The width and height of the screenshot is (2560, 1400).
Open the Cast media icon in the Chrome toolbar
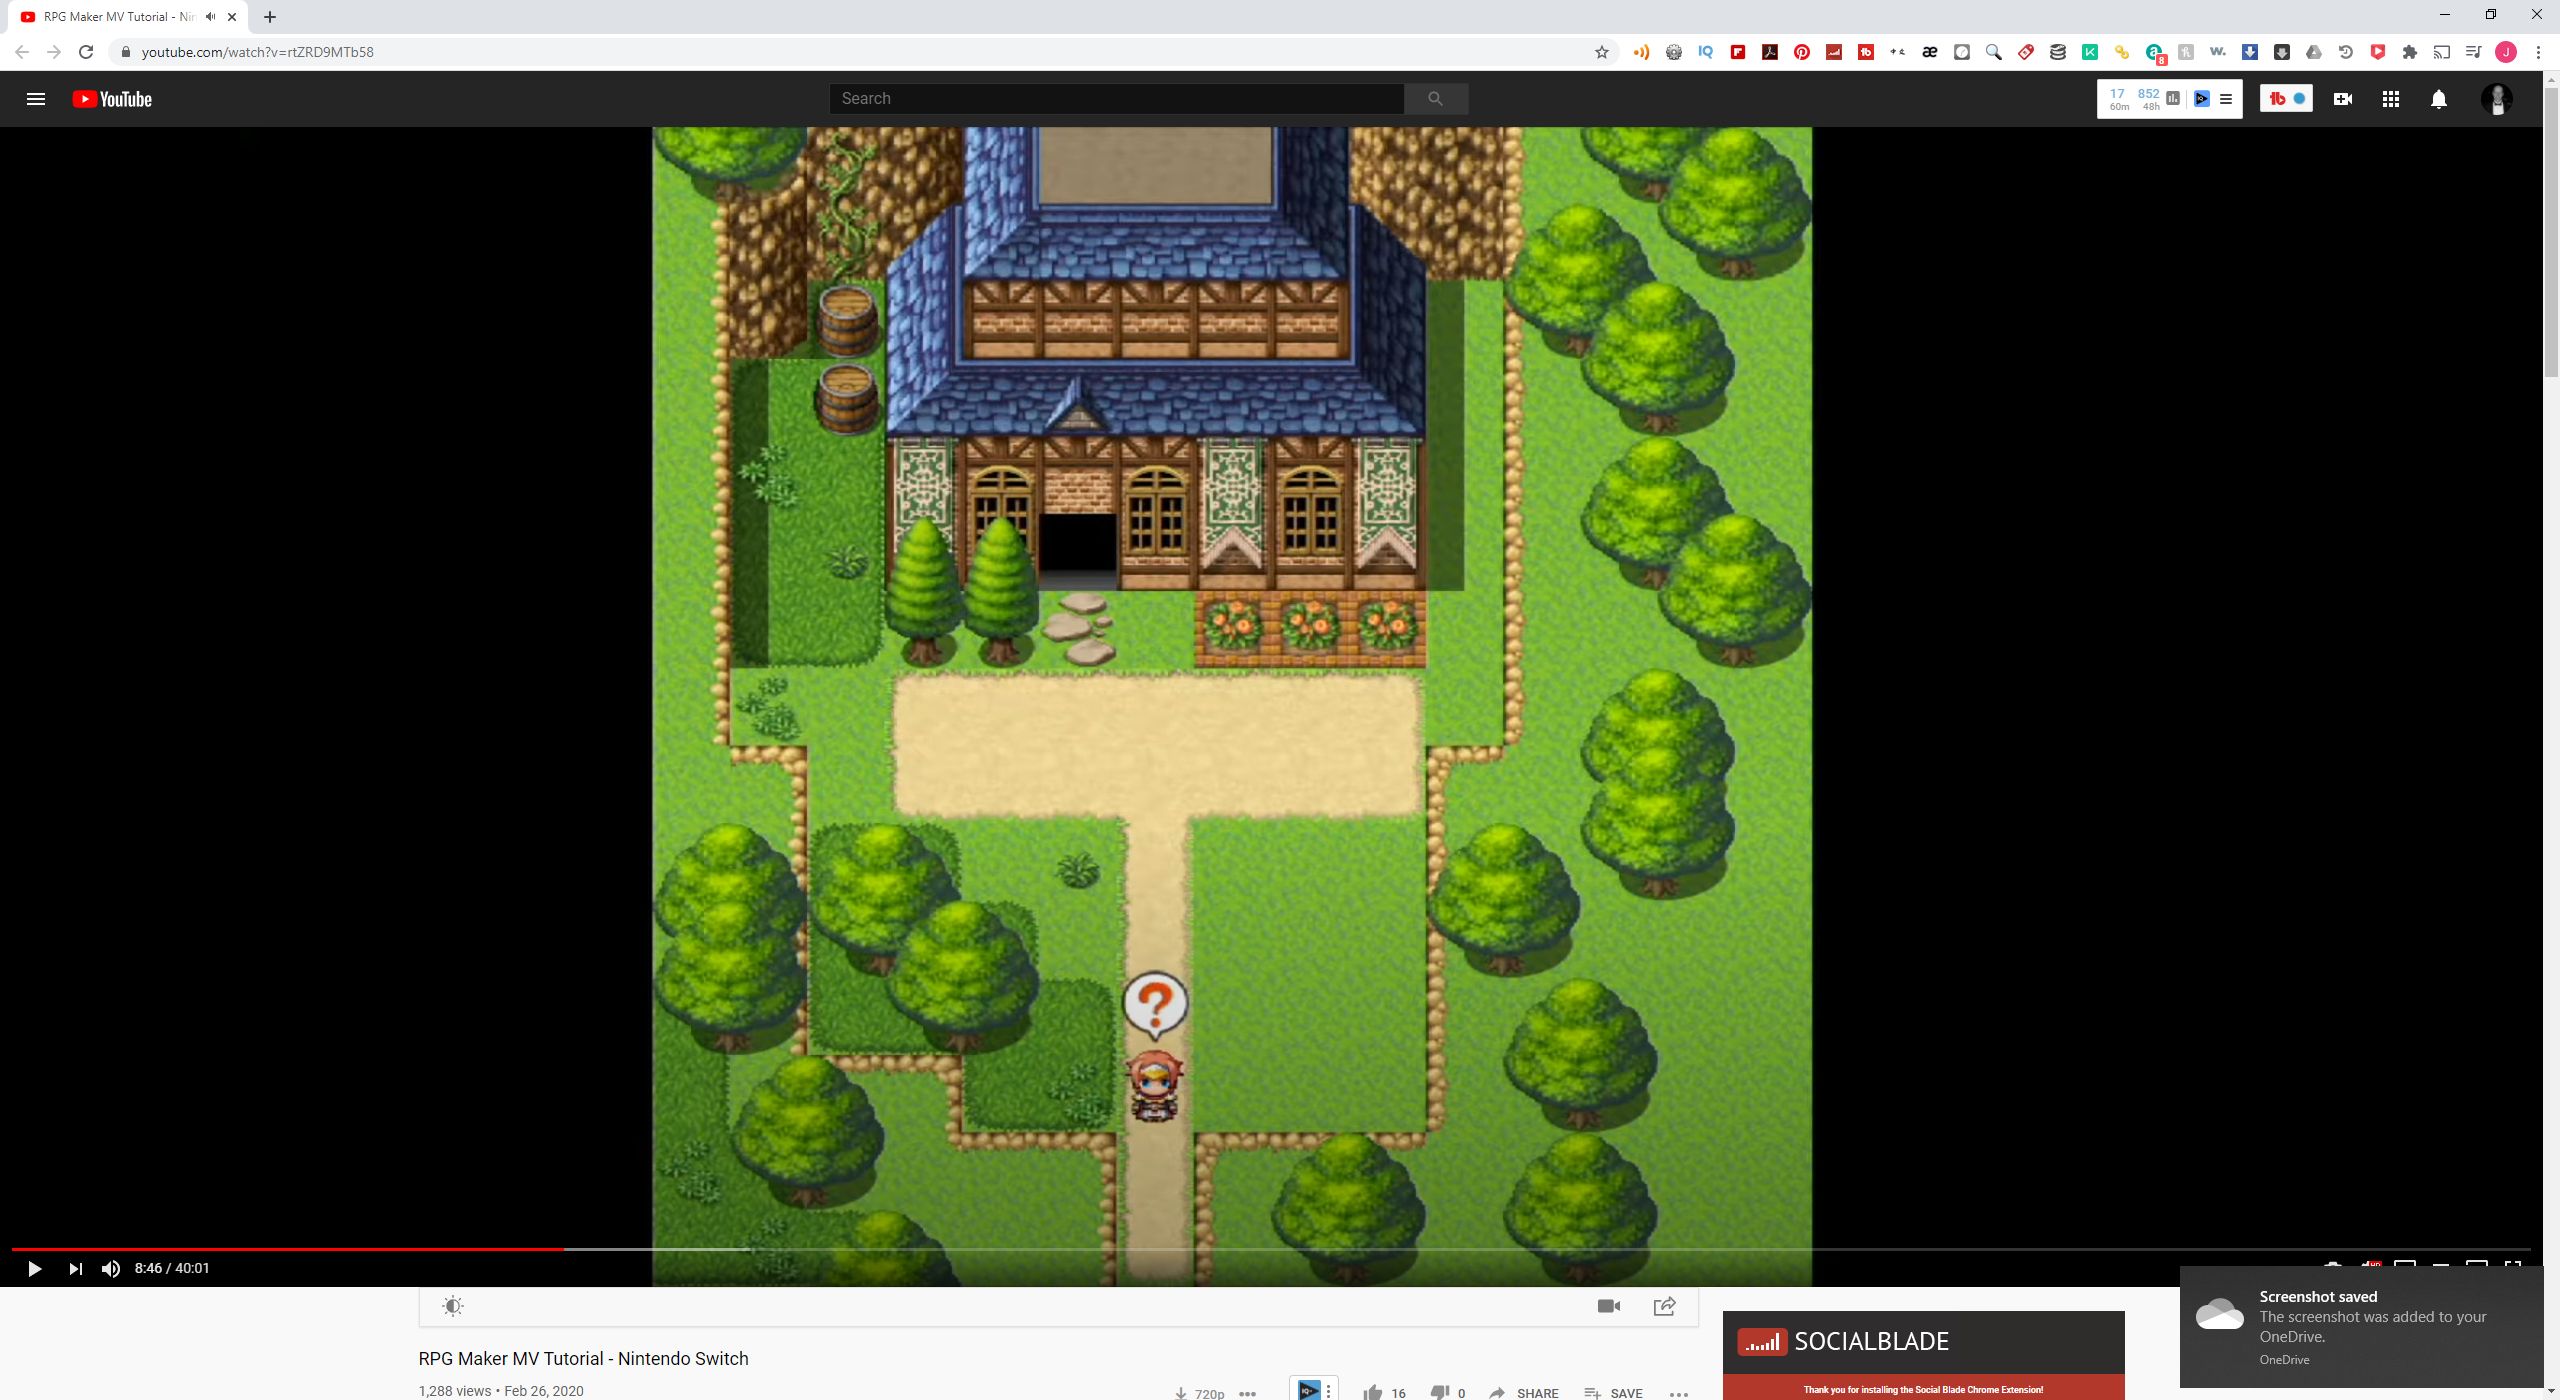coord(2442,52)
